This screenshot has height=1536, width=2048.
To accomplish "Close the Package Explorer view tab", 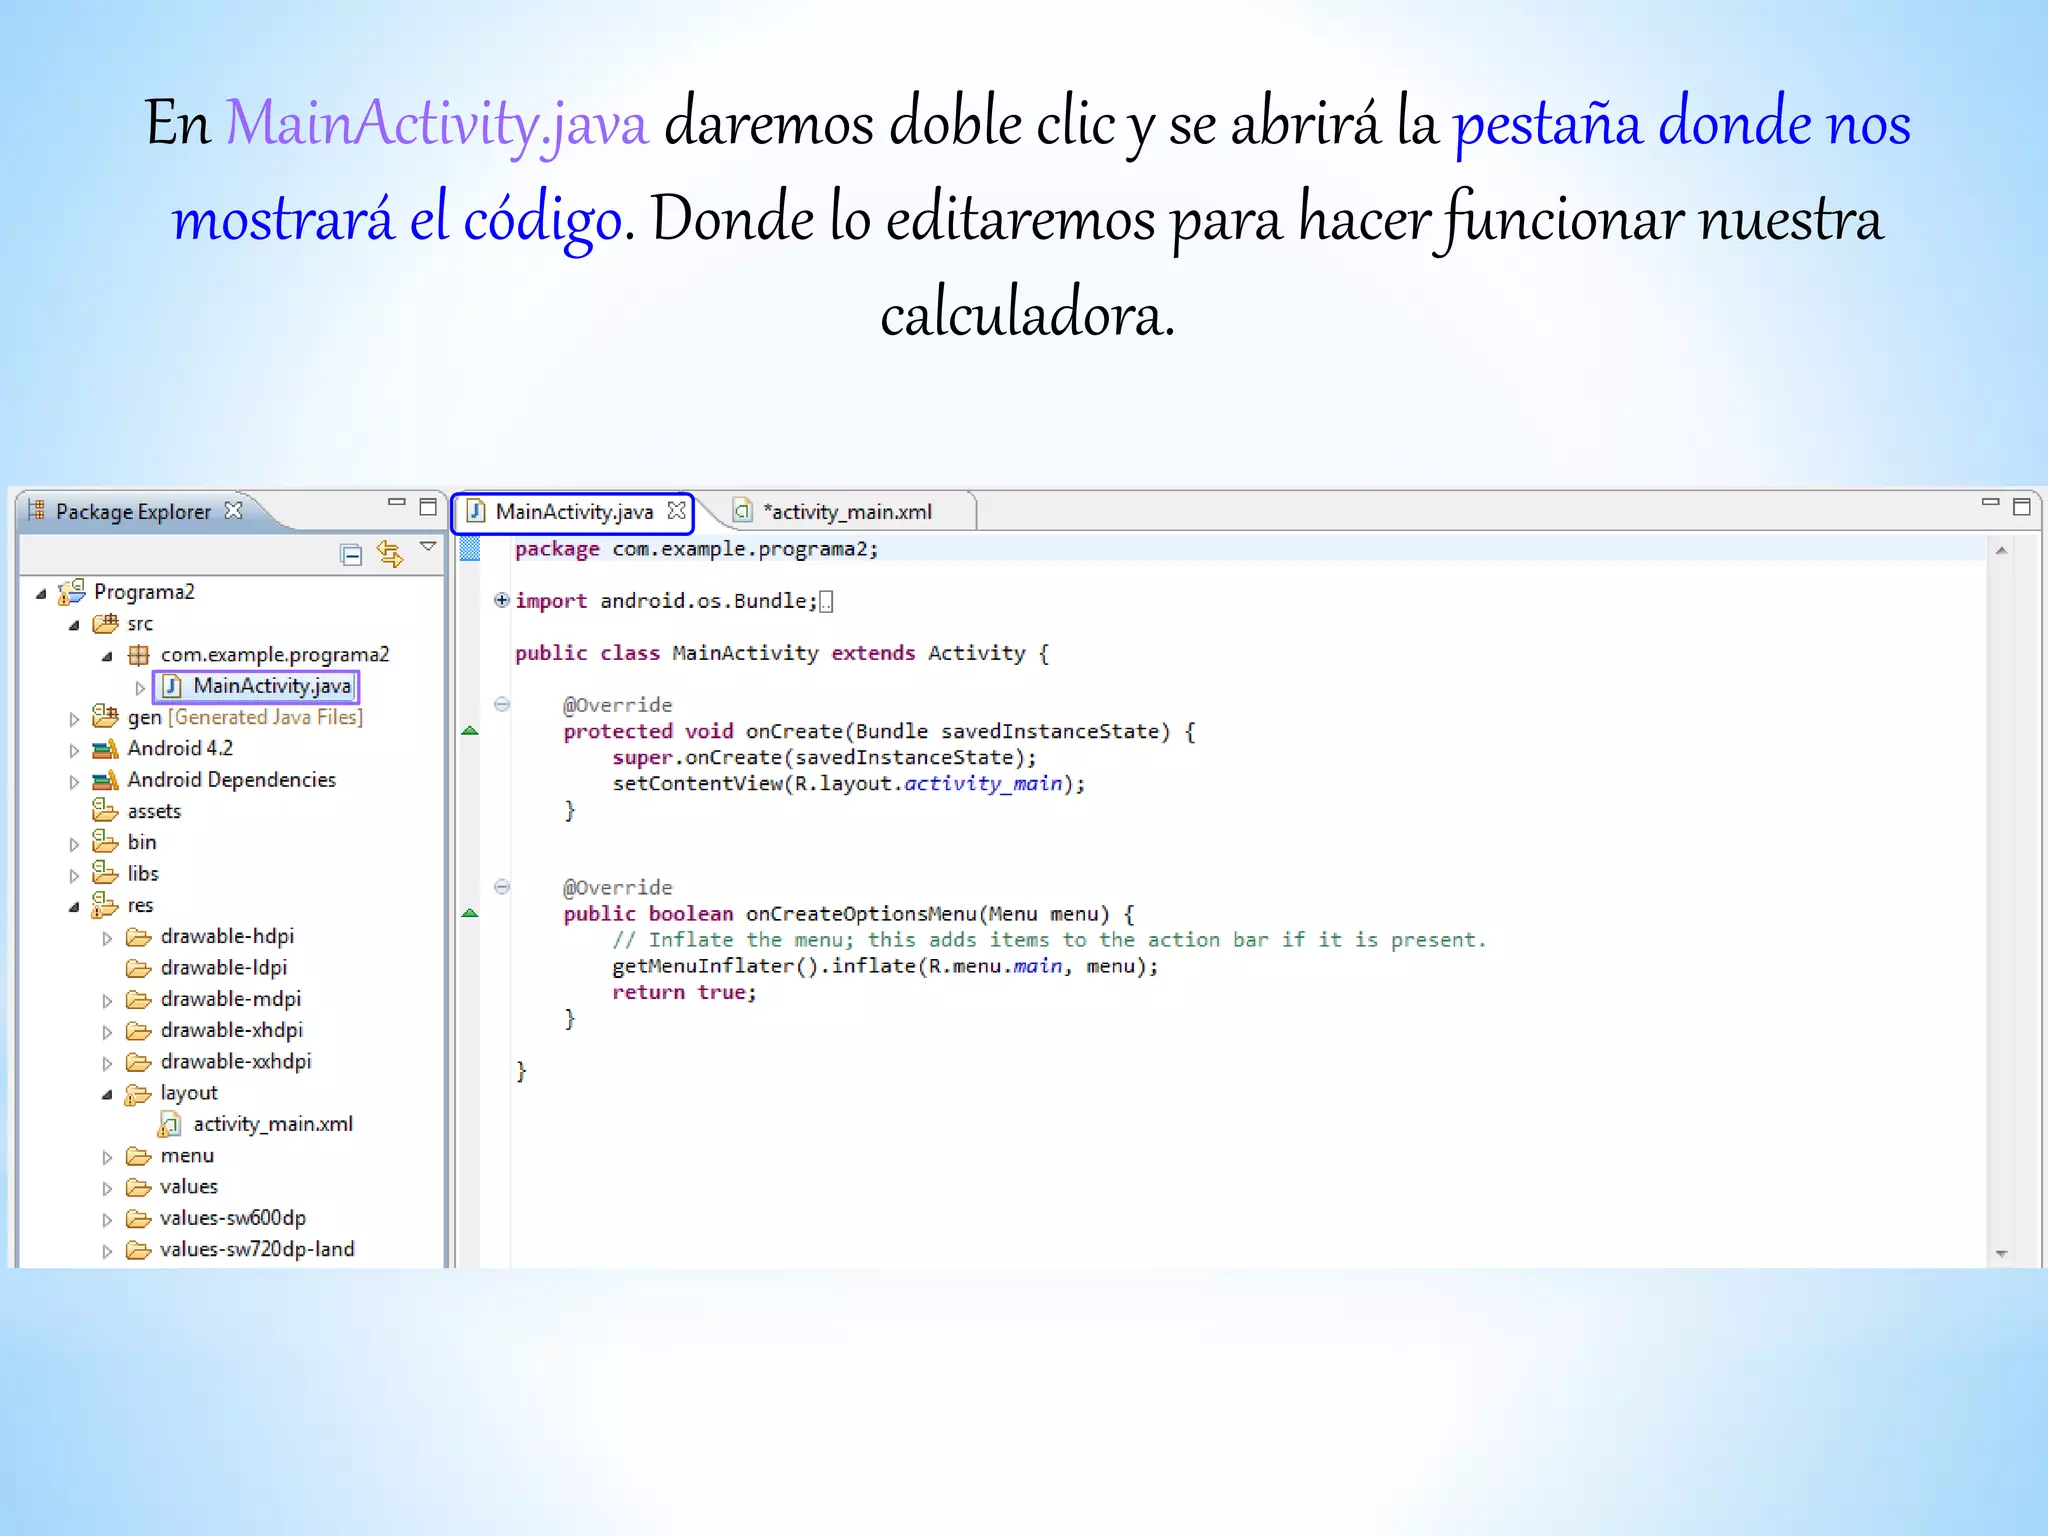I will [233, 510].
